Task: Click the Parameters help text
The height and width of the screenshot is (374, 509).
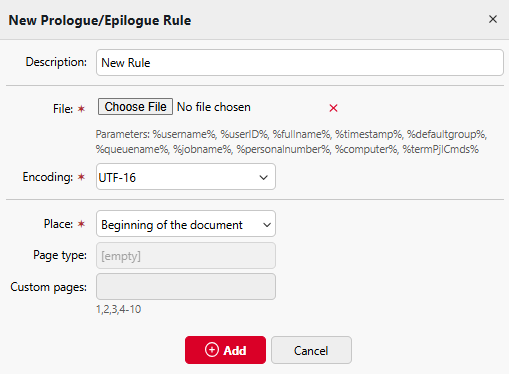Action: click(x=291, y=142)
